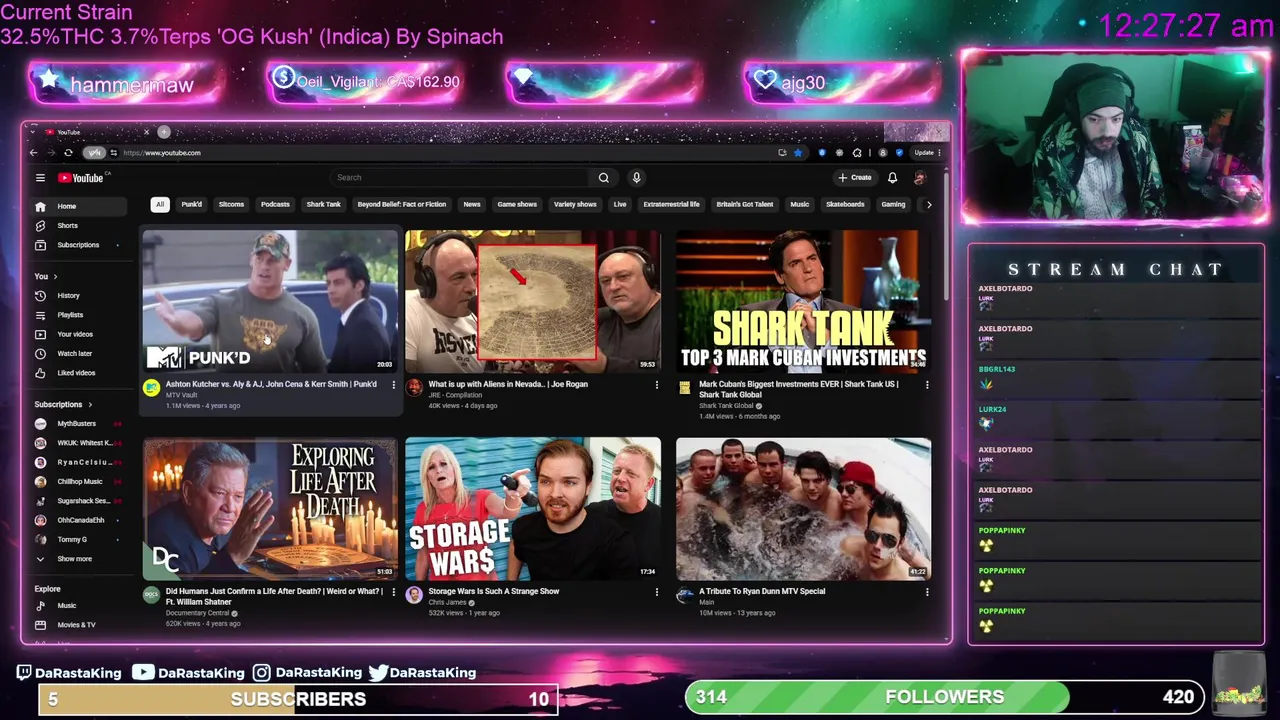Select the Punk'd category chip
Screen dimensions: 1280x720
[192, 204]
